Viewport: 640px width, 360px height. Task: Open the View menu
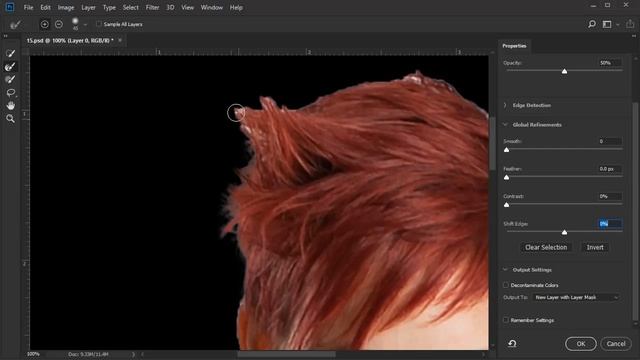coord(187,7)
